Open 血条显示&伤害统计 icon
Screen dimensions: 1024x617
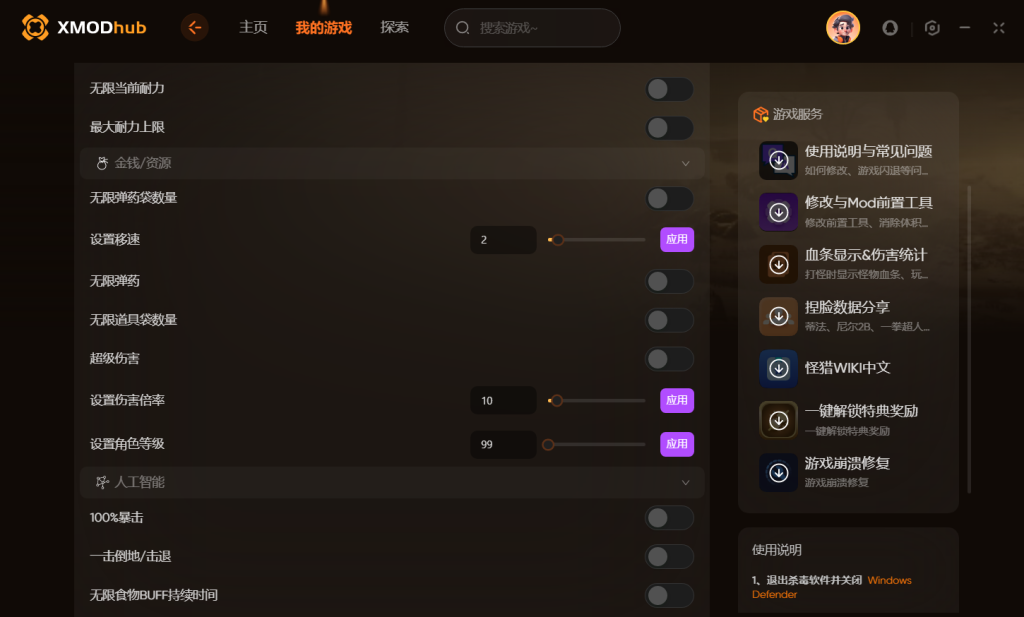pyautogui.click(x=778, y=264)
